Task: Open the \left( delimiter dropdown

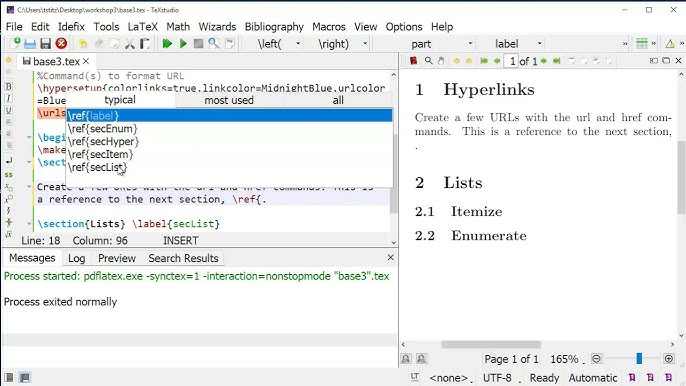Action: pyautogui.click(x=278, y=44)
